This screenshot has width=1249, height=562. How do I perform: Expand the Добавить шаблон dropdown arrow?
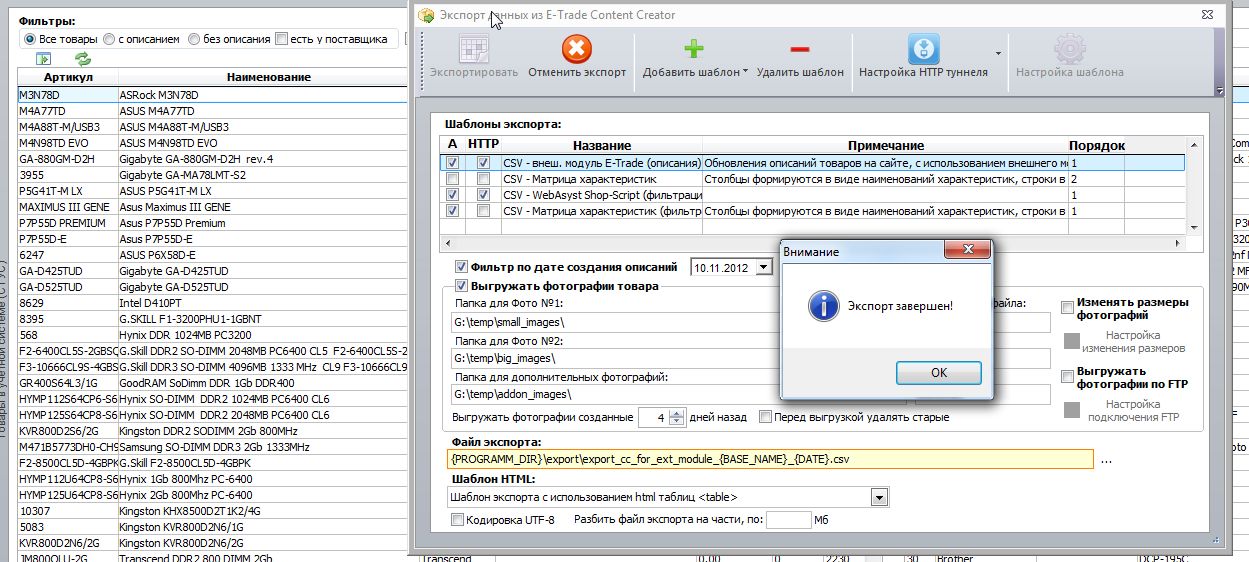point(746,72)
